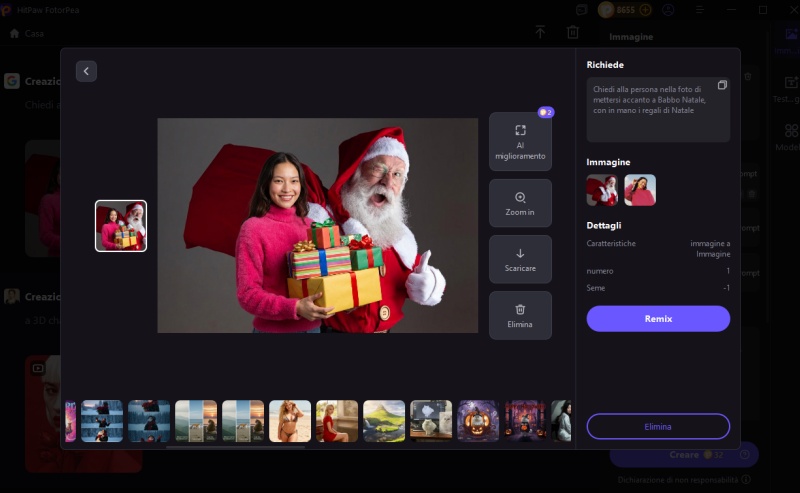The height and width of the screenshot is (493, 800).
Task: Click AI miglioramento enhance button
Action: [x=520, y=142]
